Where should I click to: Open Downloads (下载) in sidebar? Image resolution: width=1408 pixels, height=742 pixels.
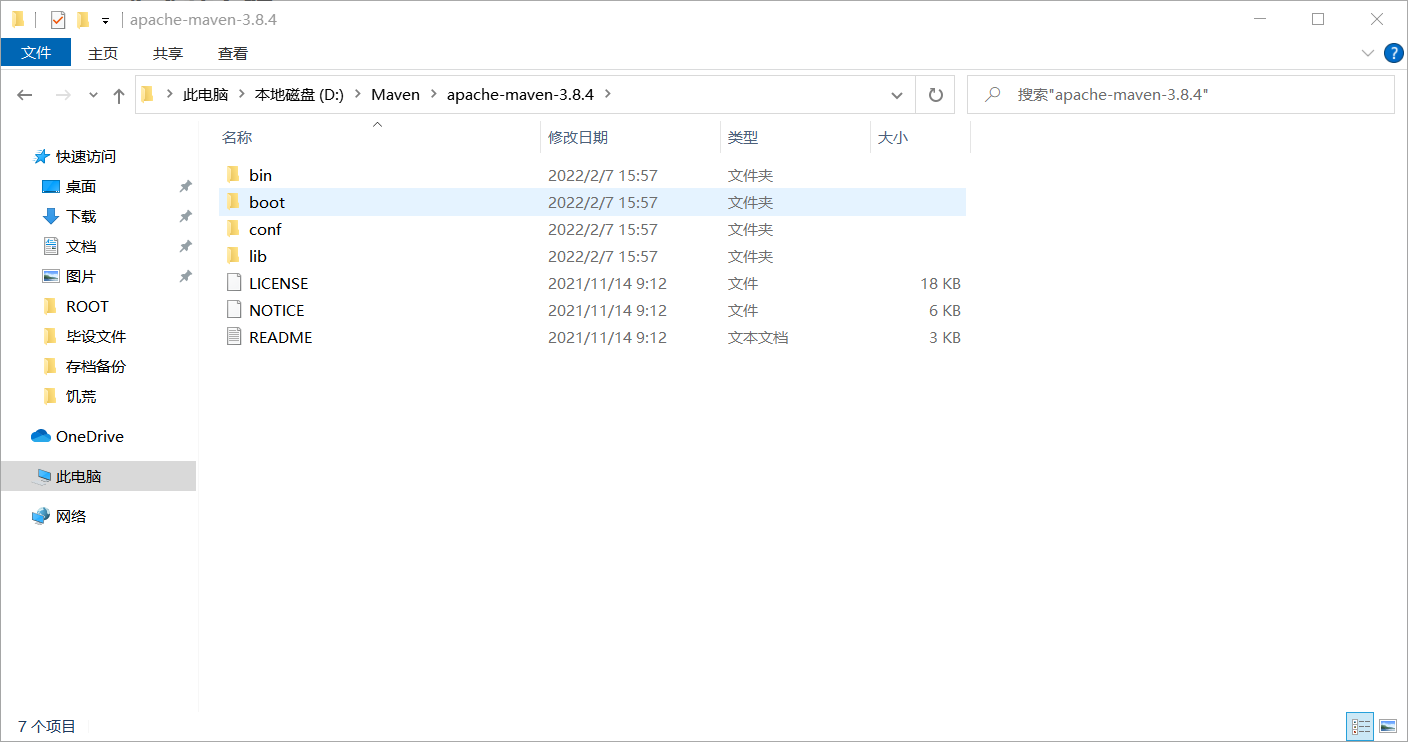coord(80,216)
